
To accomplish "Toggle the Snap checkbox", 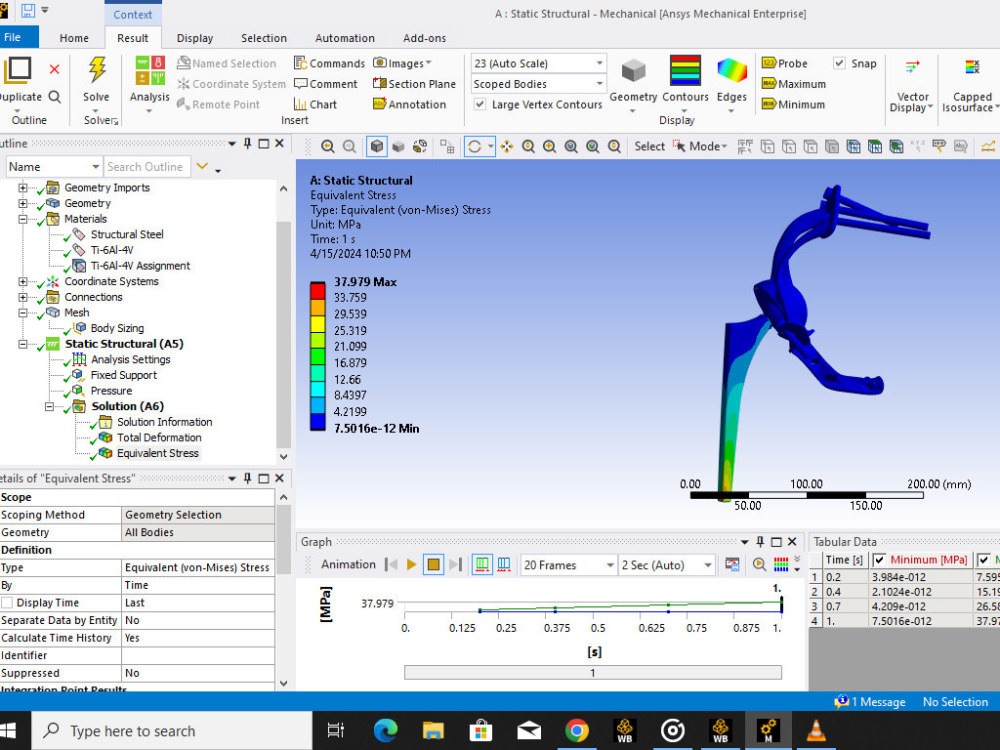I will [x=841, y=62].
